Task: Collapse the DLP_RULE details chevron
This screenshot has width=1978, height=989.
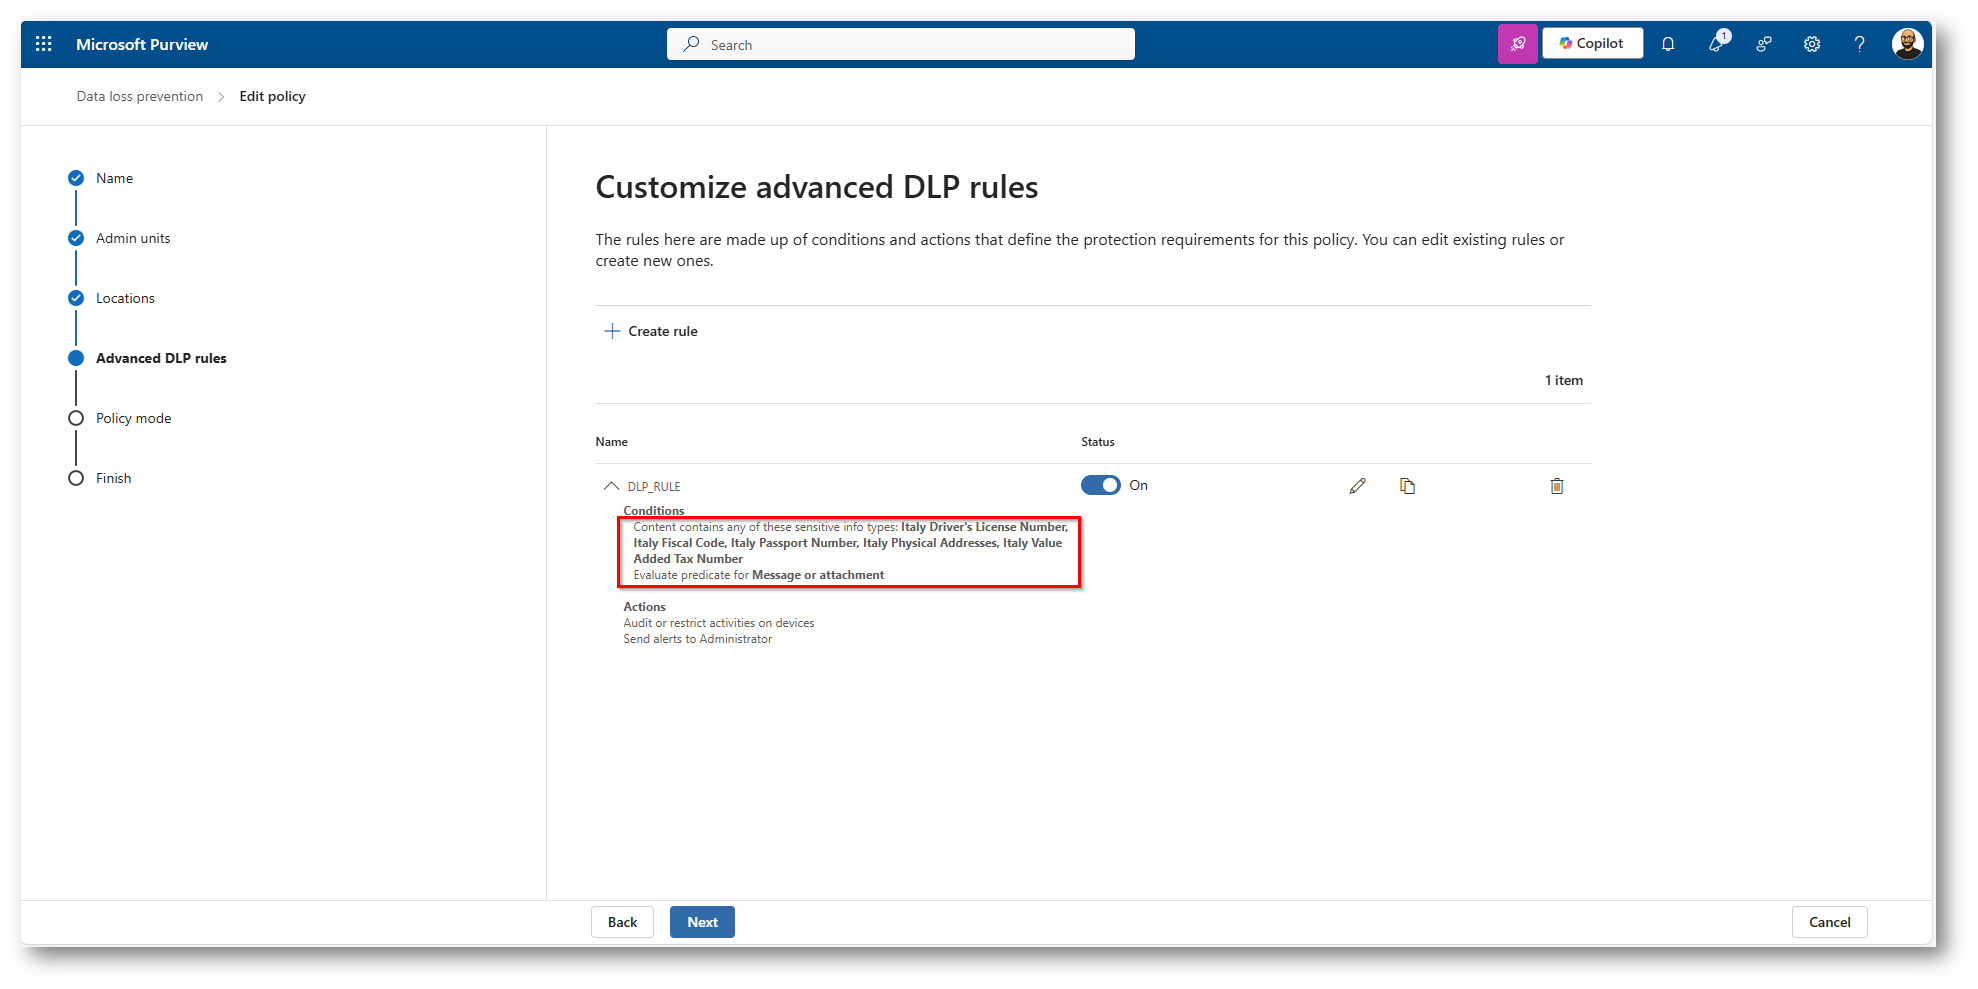Action: (x=611, y=486)
